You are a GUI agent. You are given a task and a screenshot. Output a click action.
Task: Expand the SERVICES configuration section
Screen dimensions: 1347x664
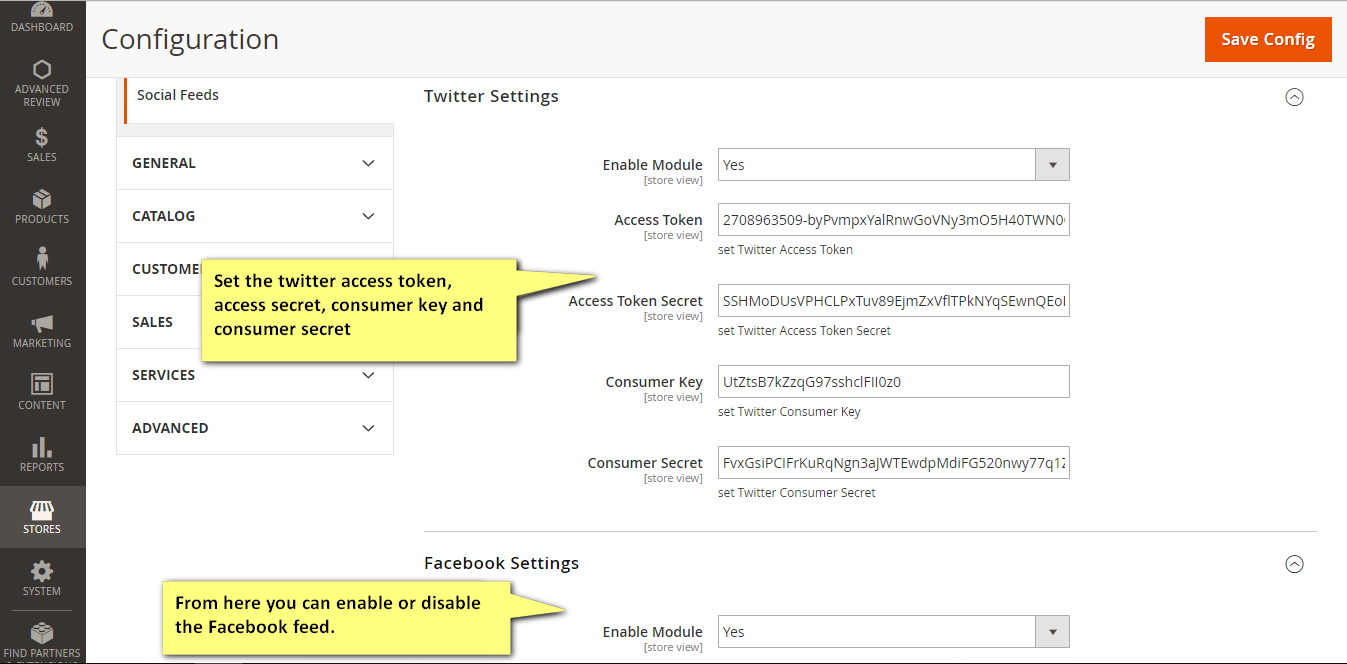pyautogui.click(x=255, y=374)
